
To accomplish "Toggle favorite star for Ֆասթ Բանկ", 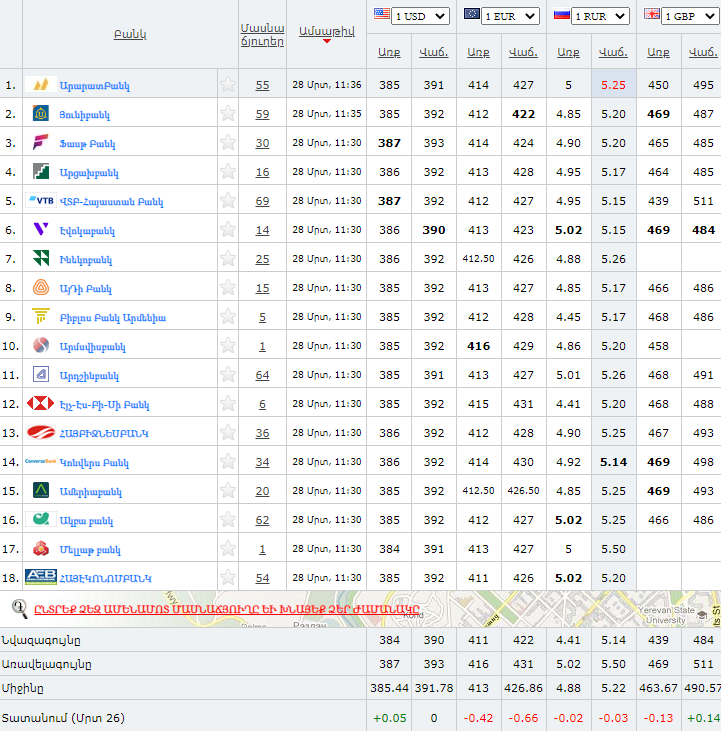I will [228, 142].
